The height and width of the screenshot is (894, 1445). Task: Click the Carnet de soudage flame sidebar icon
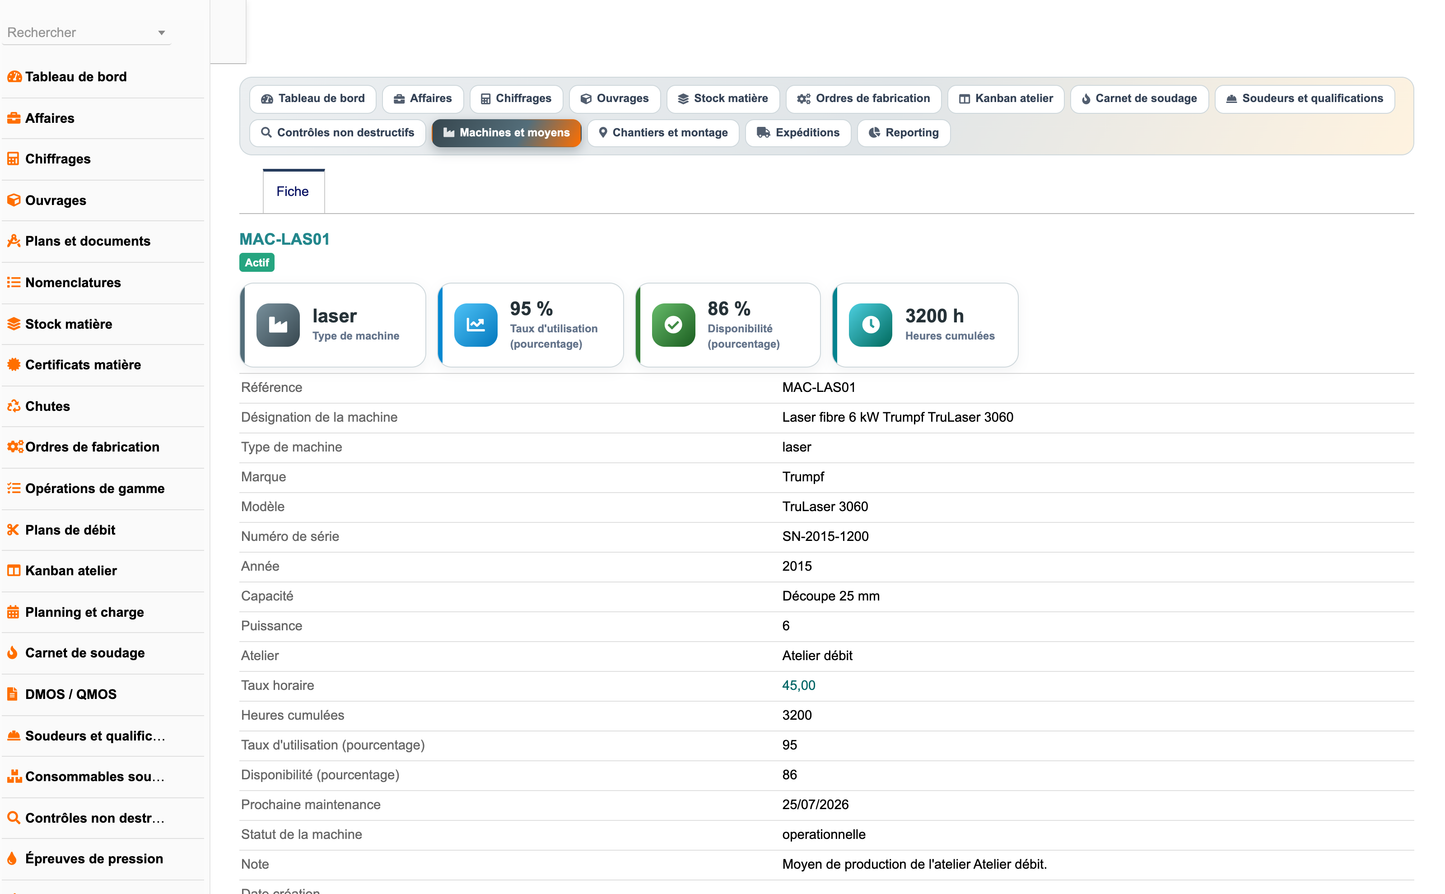coord(13,653)
